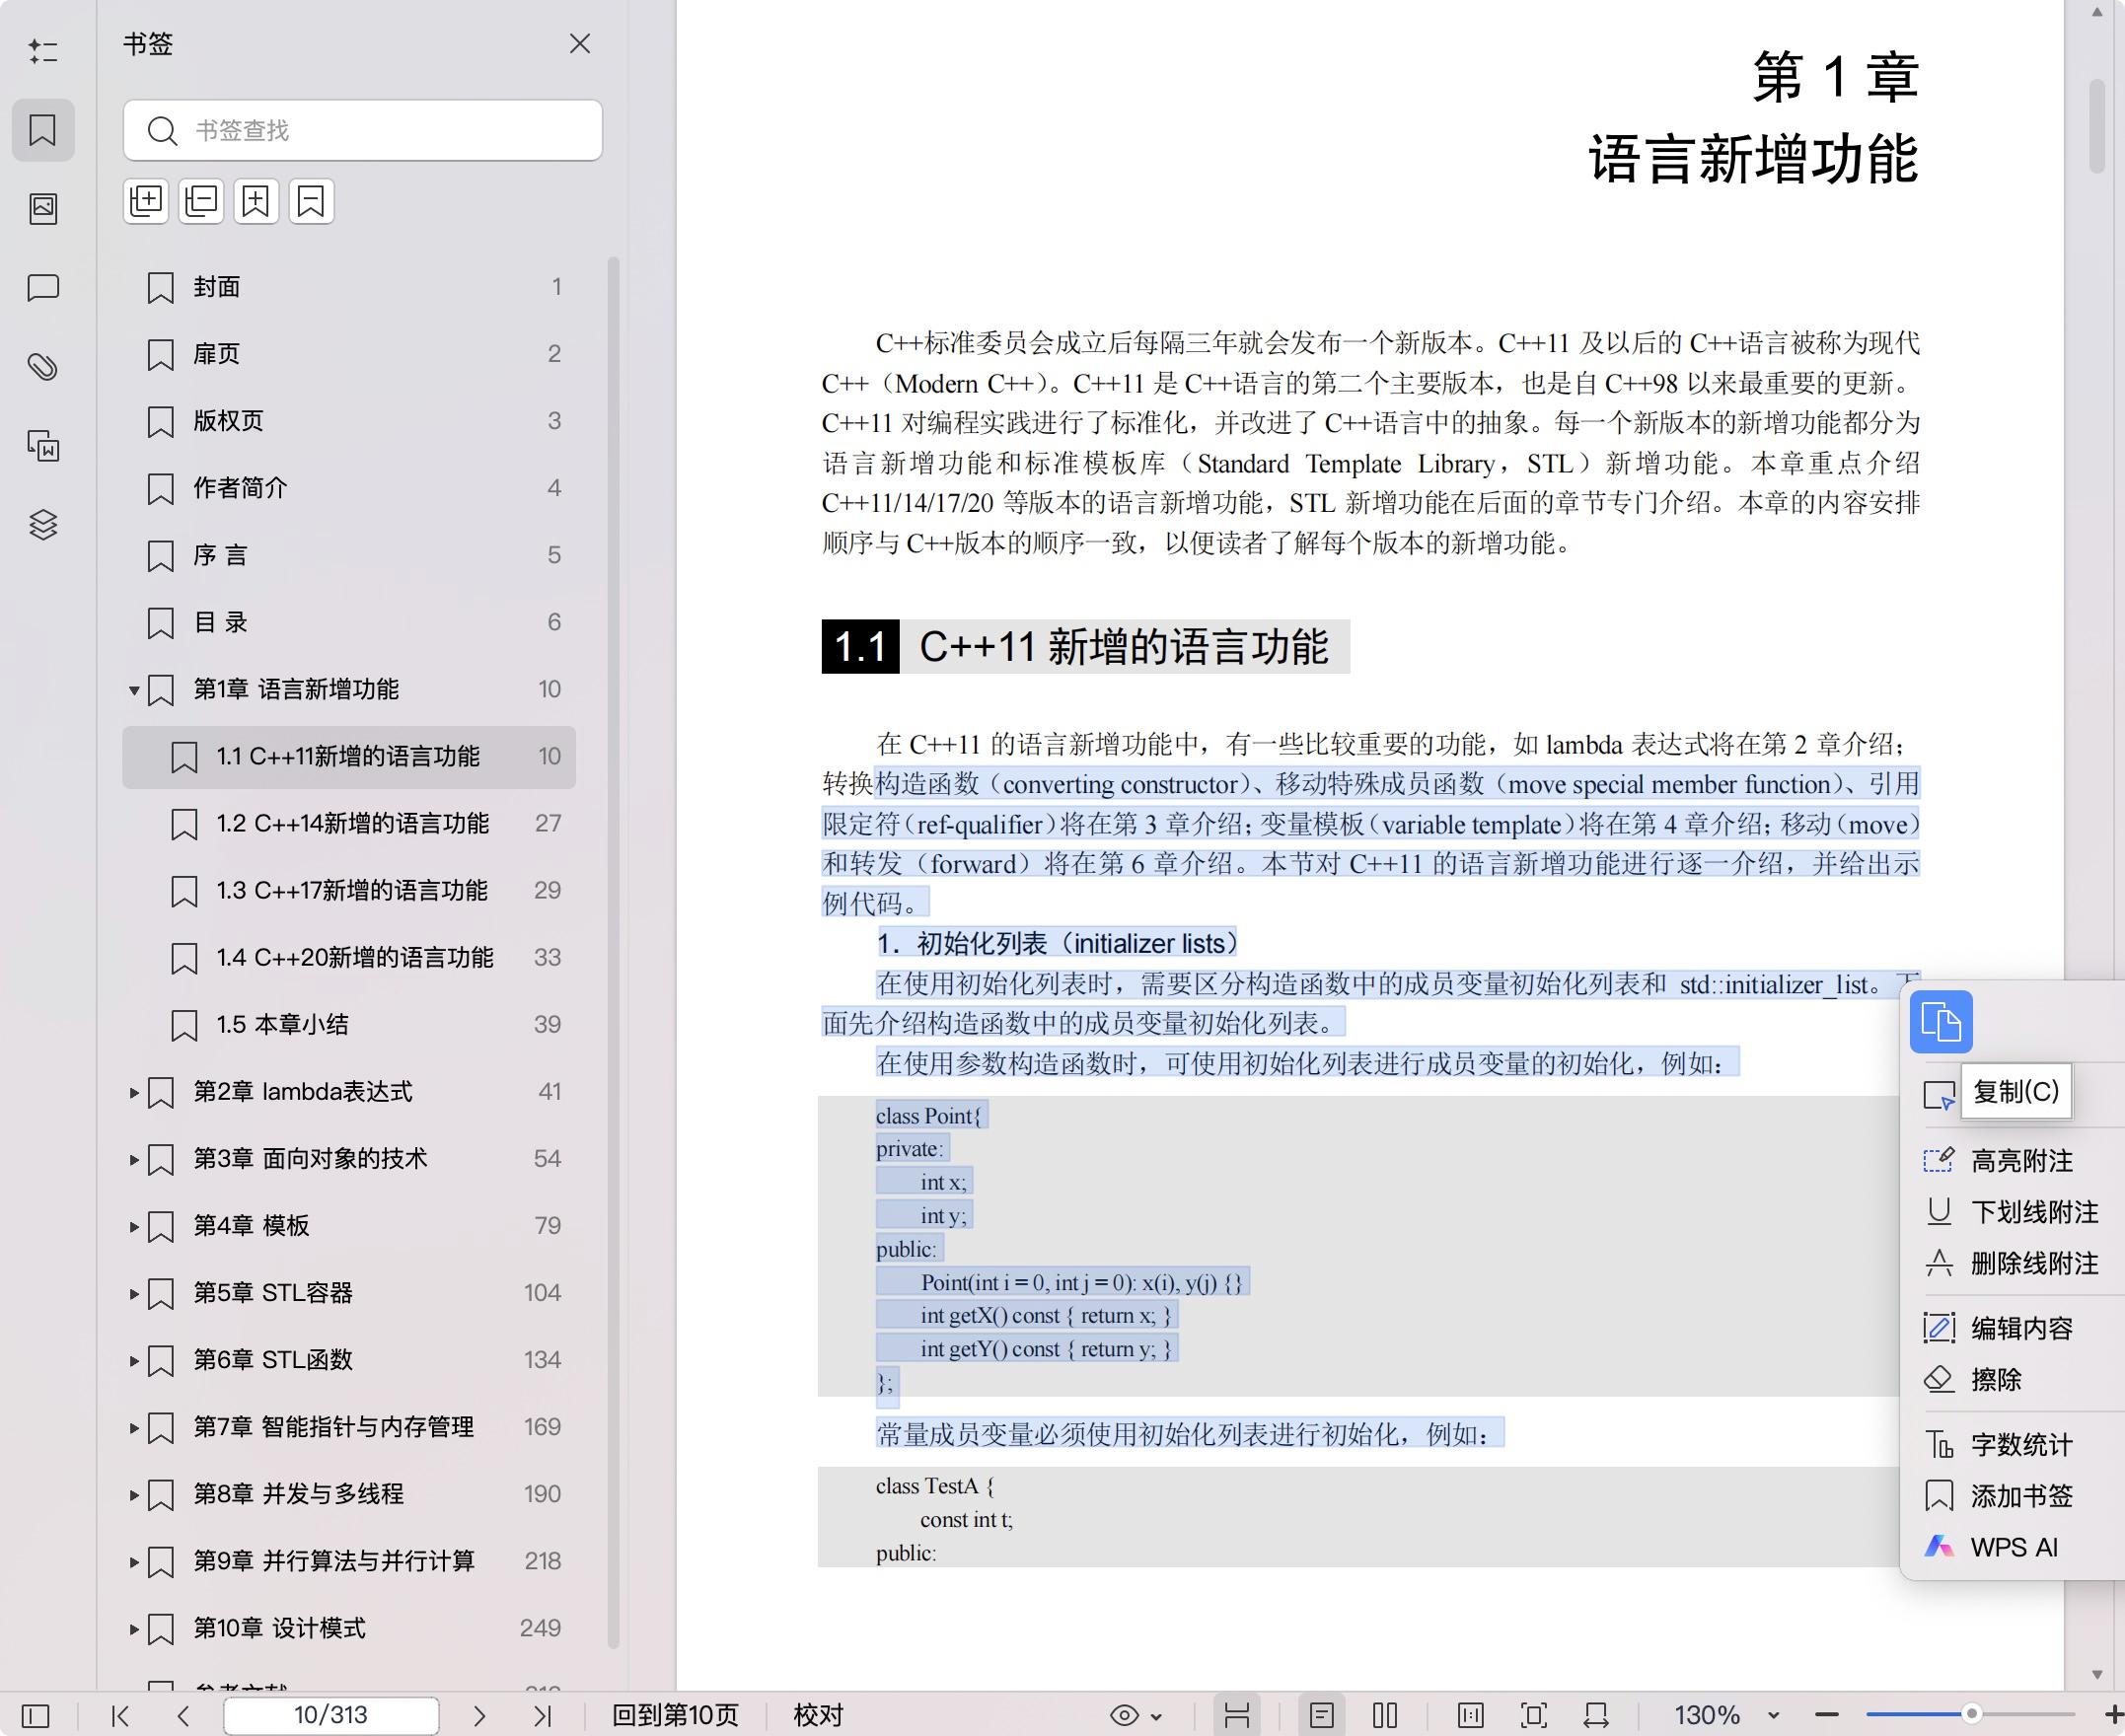Select the bookmarks sidebar icon
The height and width of the screenshot is (1736, 2125).
pyautogui.click(x=43, y=130)
